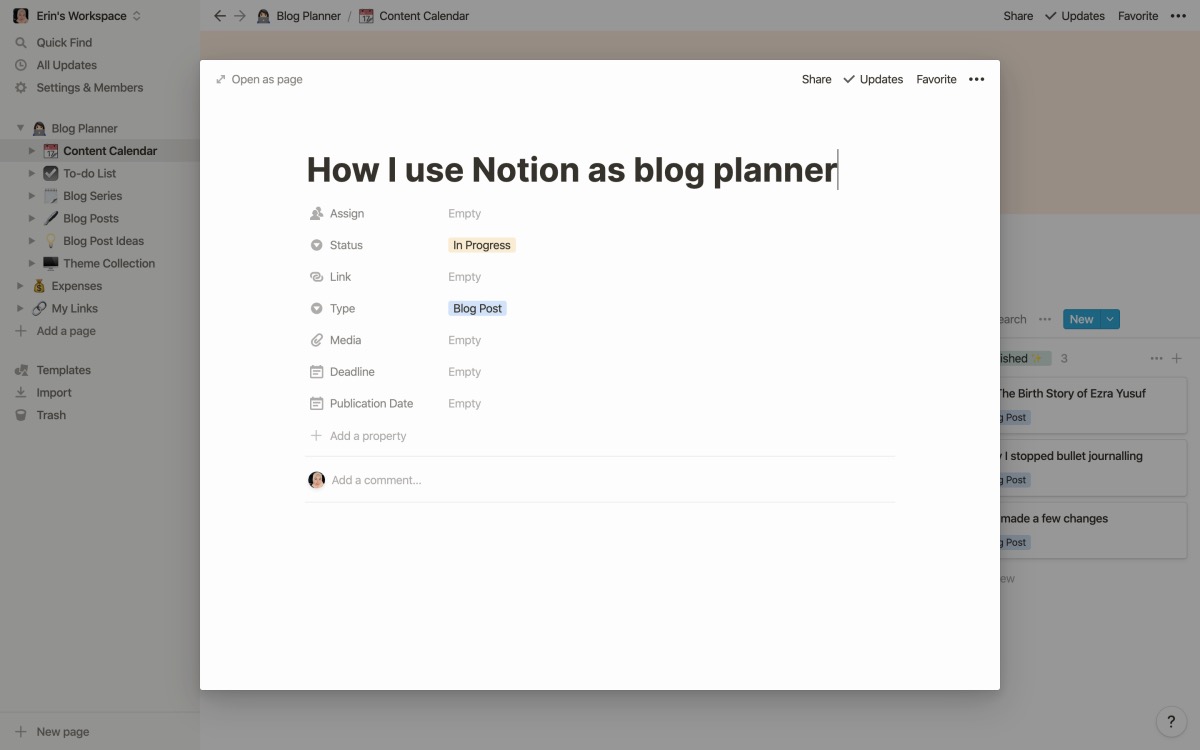Click the Empty value for Media
Screen dimensions: 1200x750
point(465,340)
